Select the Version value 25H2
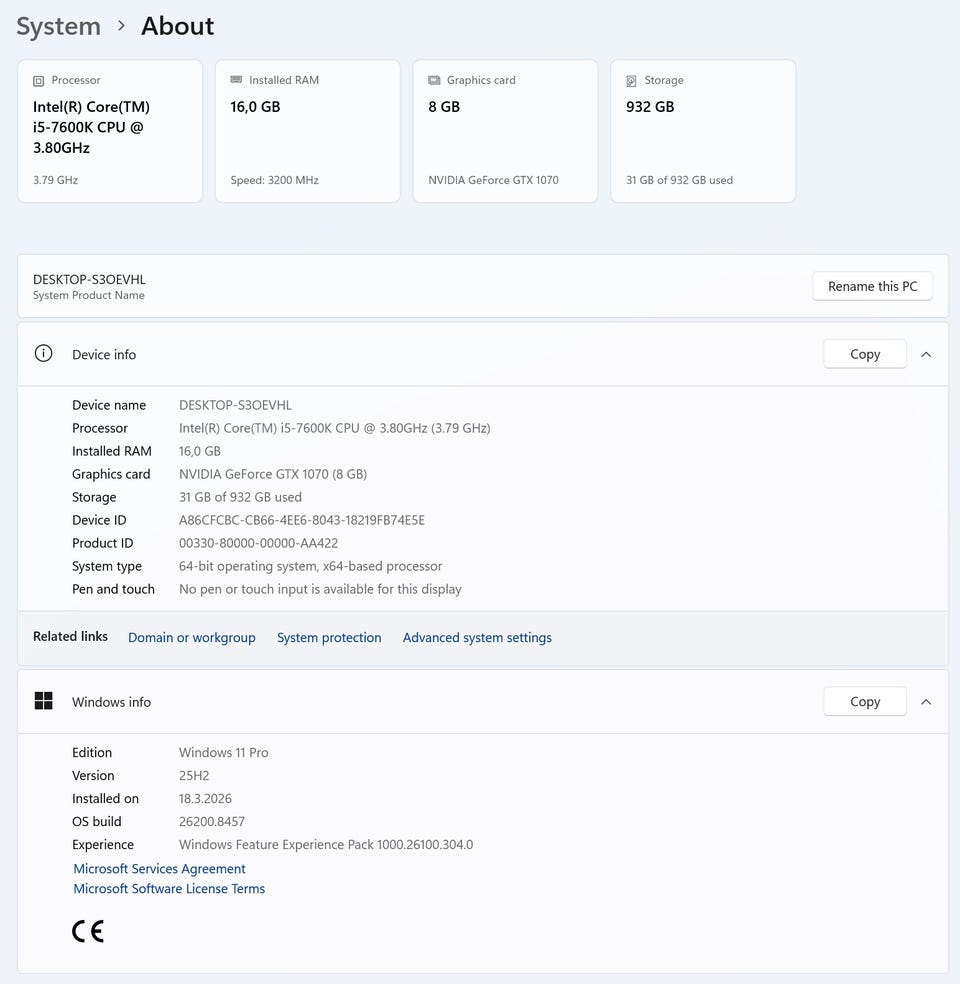960x984 pixels. coord(194,776)
